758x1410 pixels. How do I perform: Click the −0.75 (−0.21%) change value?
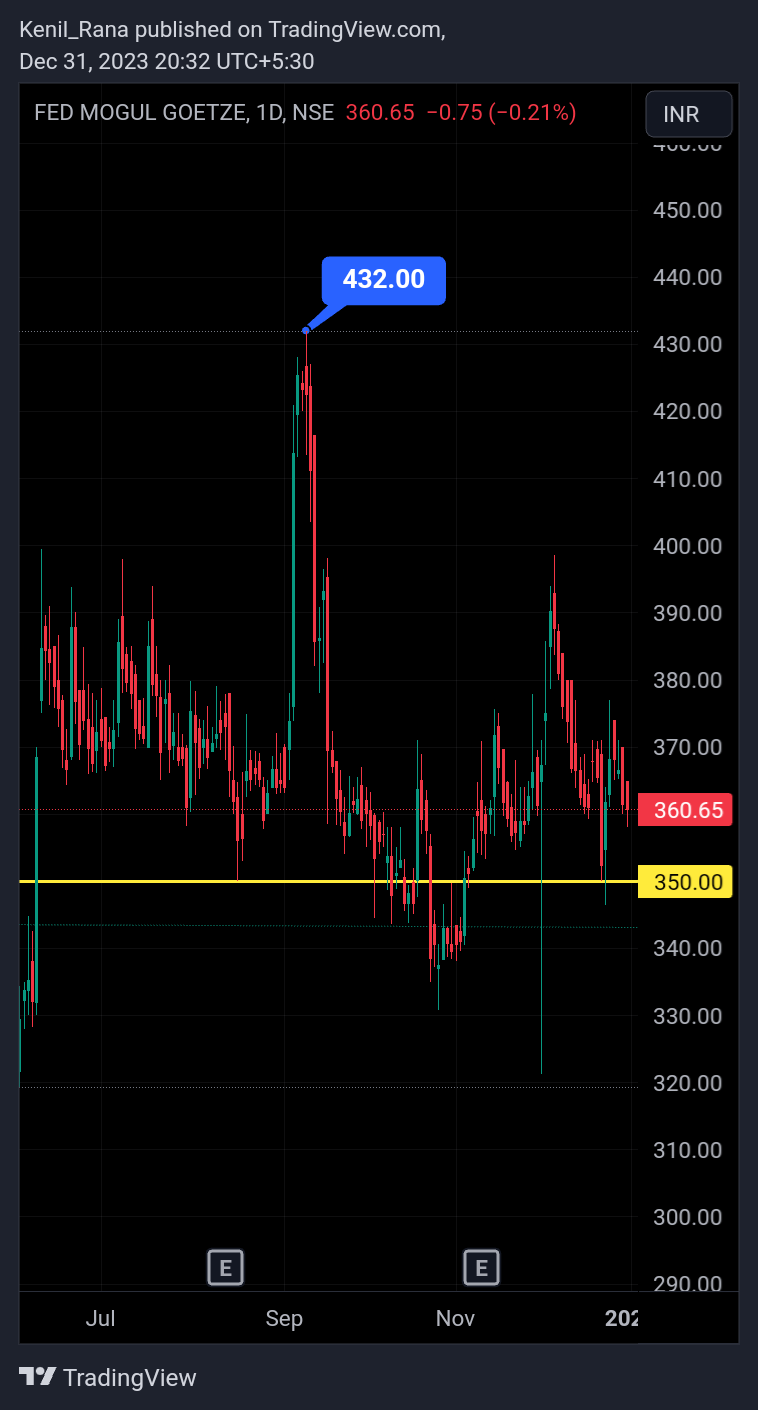(x=501, y=113)
